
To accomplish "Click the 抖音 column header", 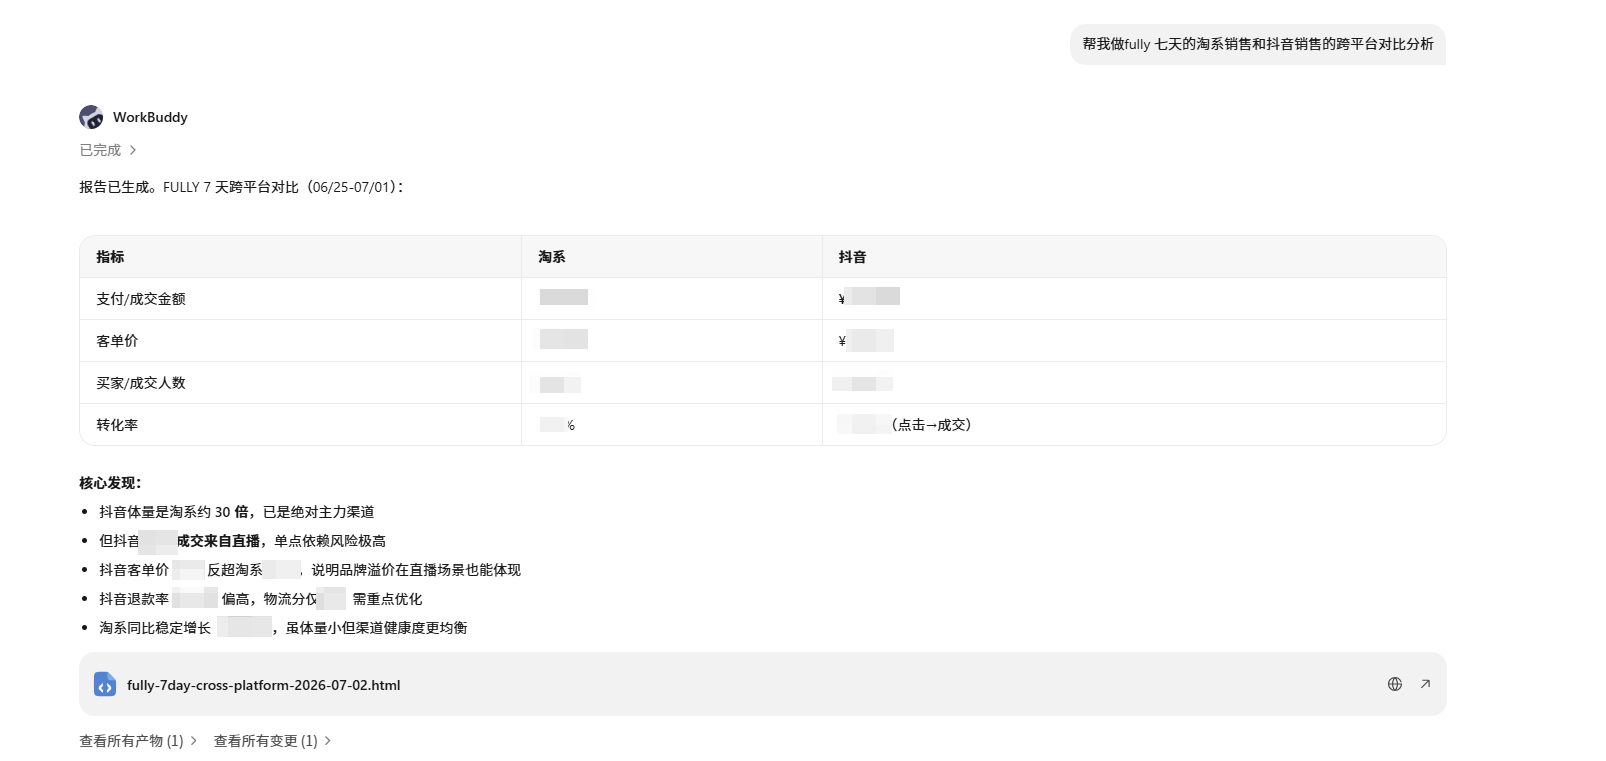I will point(853,257).
